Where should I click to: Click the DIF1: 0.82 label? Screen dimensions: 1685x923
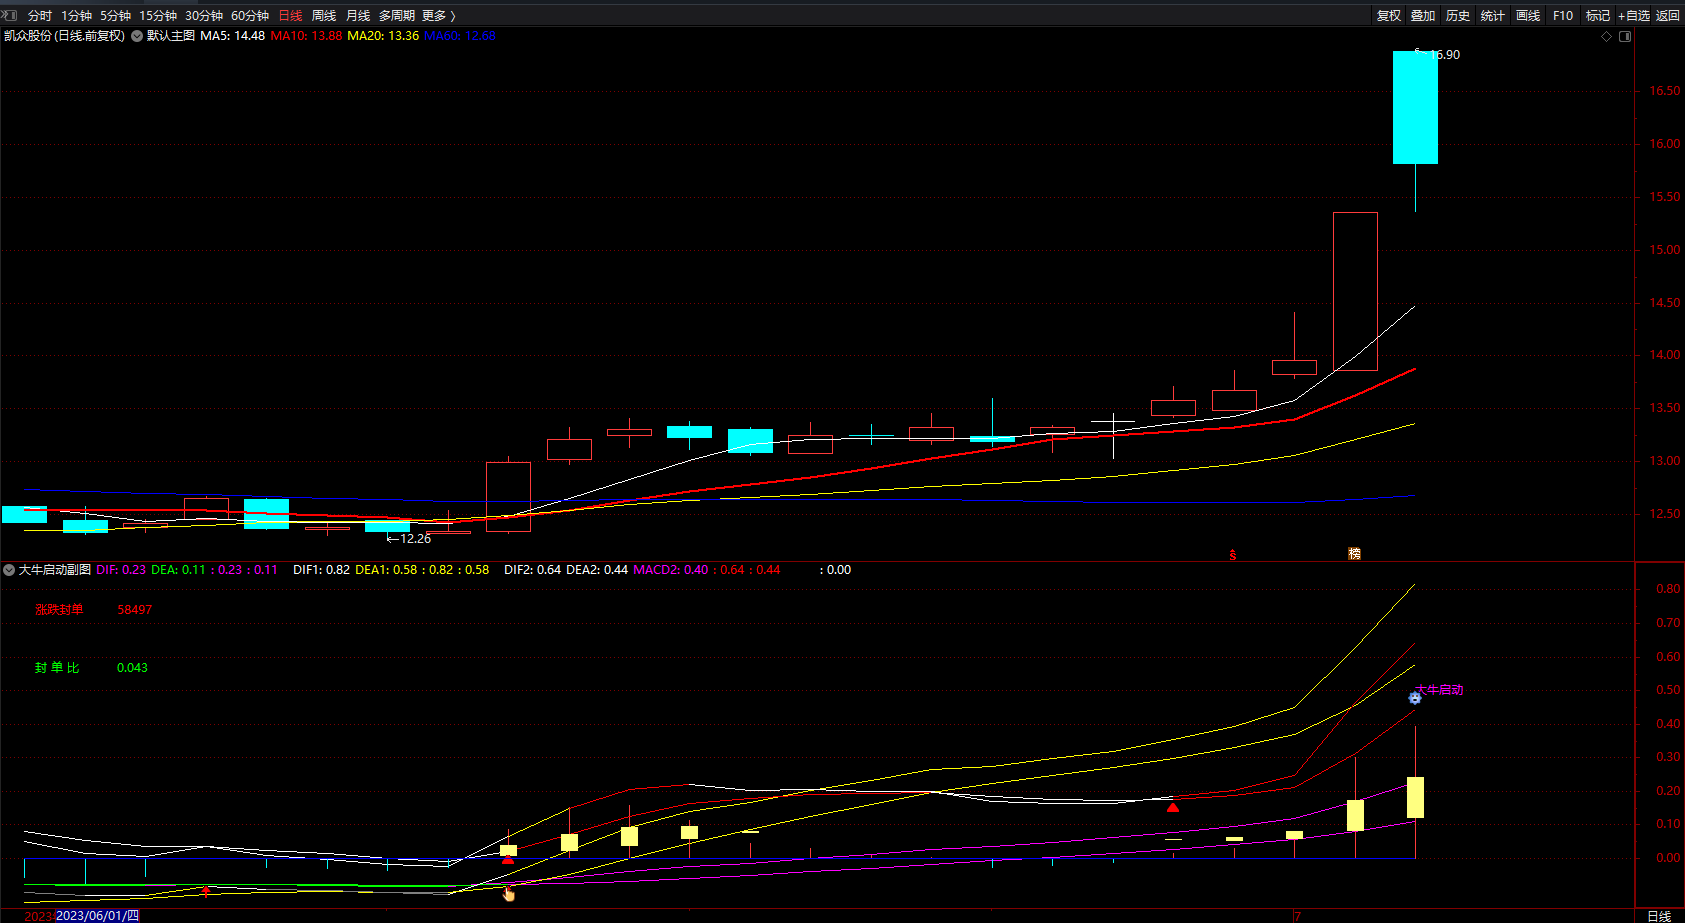321,570
